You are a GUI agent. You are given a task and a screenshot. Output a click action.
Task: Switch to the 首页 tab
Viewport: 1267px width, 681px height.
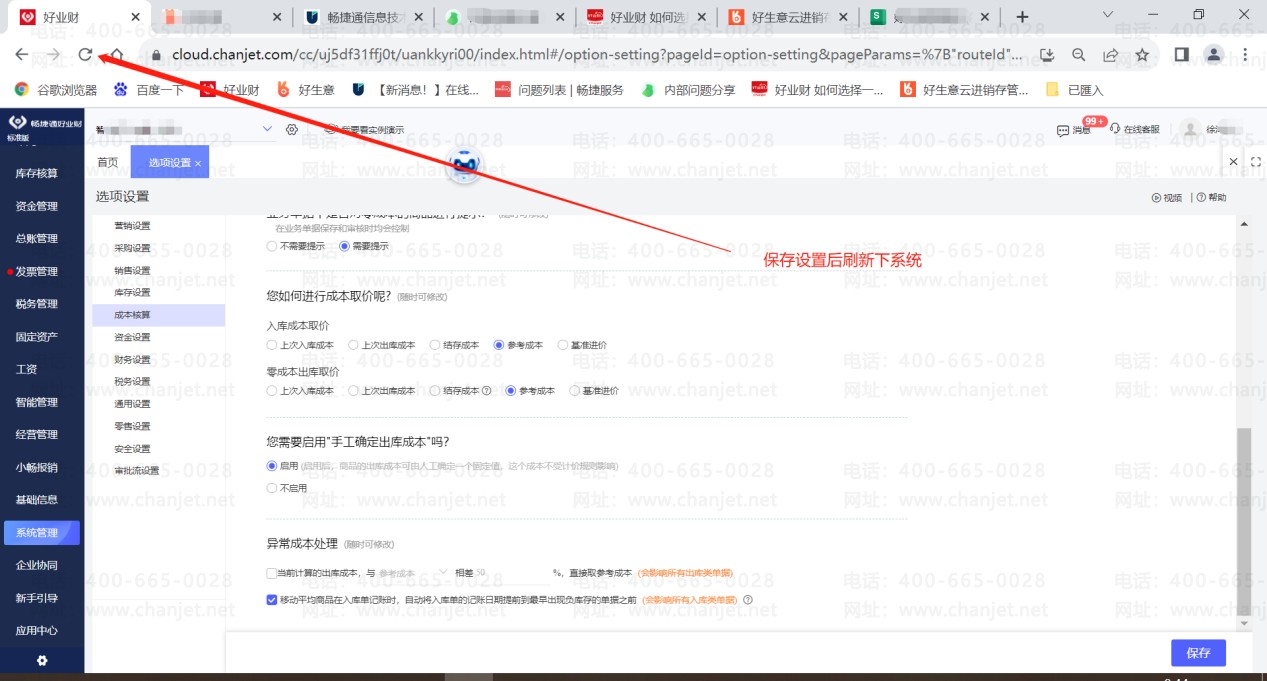click(x=108, y=160)
